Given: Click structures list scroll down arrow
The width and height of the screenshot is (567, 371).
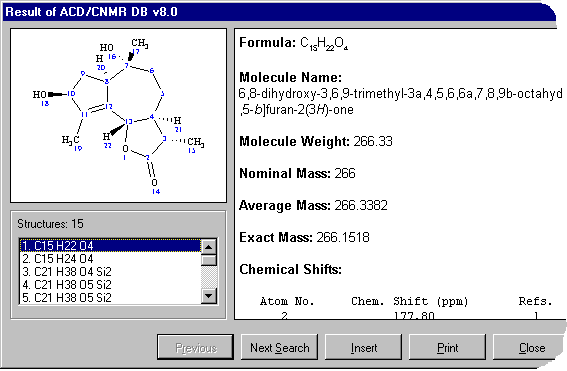Looking at the screenshot, I should (x=209, y=296).
